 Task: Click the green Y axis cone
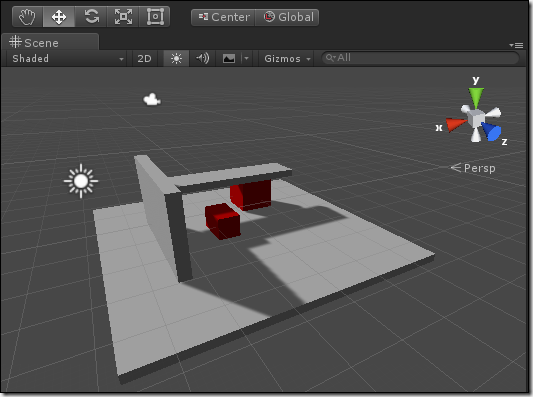pos(476,98)
